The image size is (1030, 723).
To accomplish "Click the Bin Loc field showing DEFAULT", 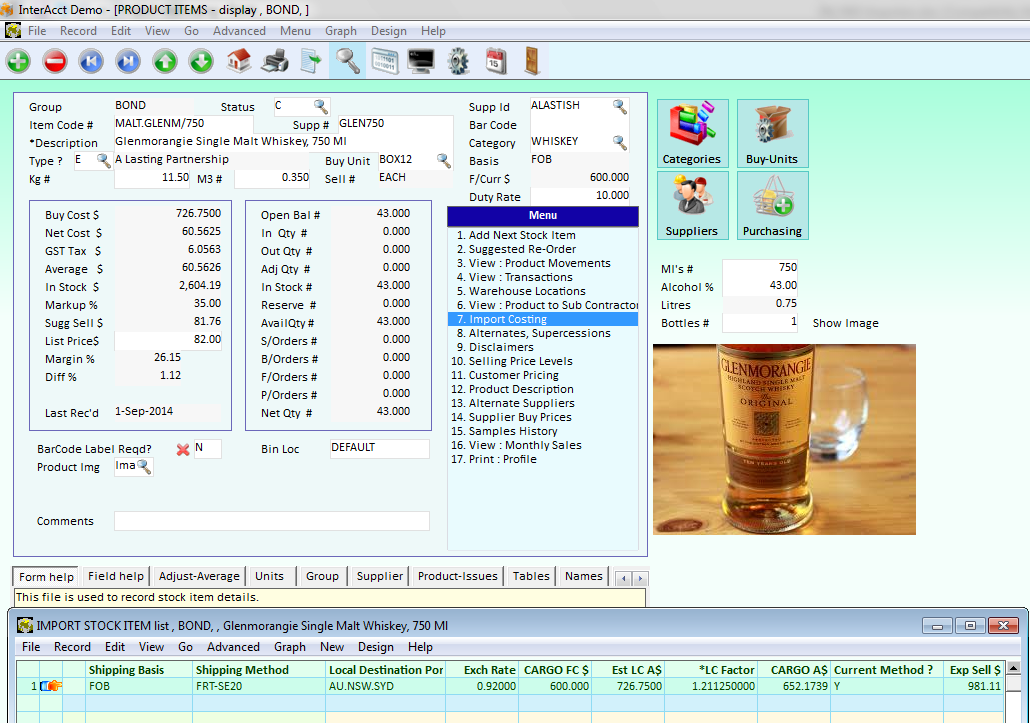I will point(380,448).
